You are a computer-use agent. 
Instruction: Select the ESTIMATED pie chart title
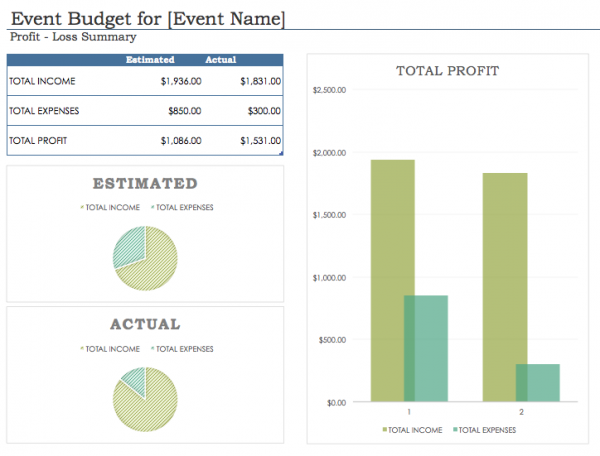click(x=145, y=184)
